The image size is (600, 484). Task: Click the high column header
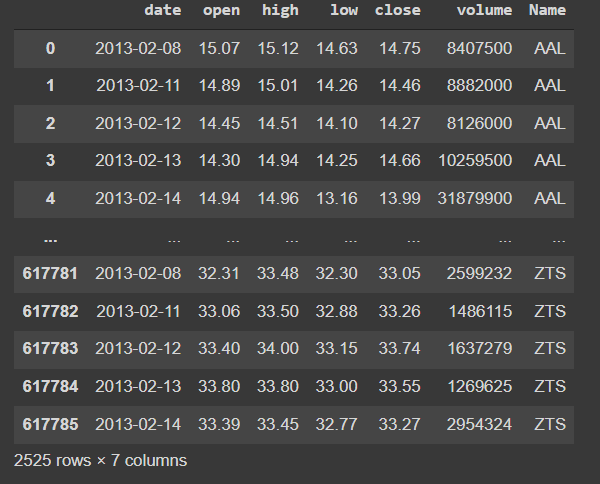tap(280, 10)
